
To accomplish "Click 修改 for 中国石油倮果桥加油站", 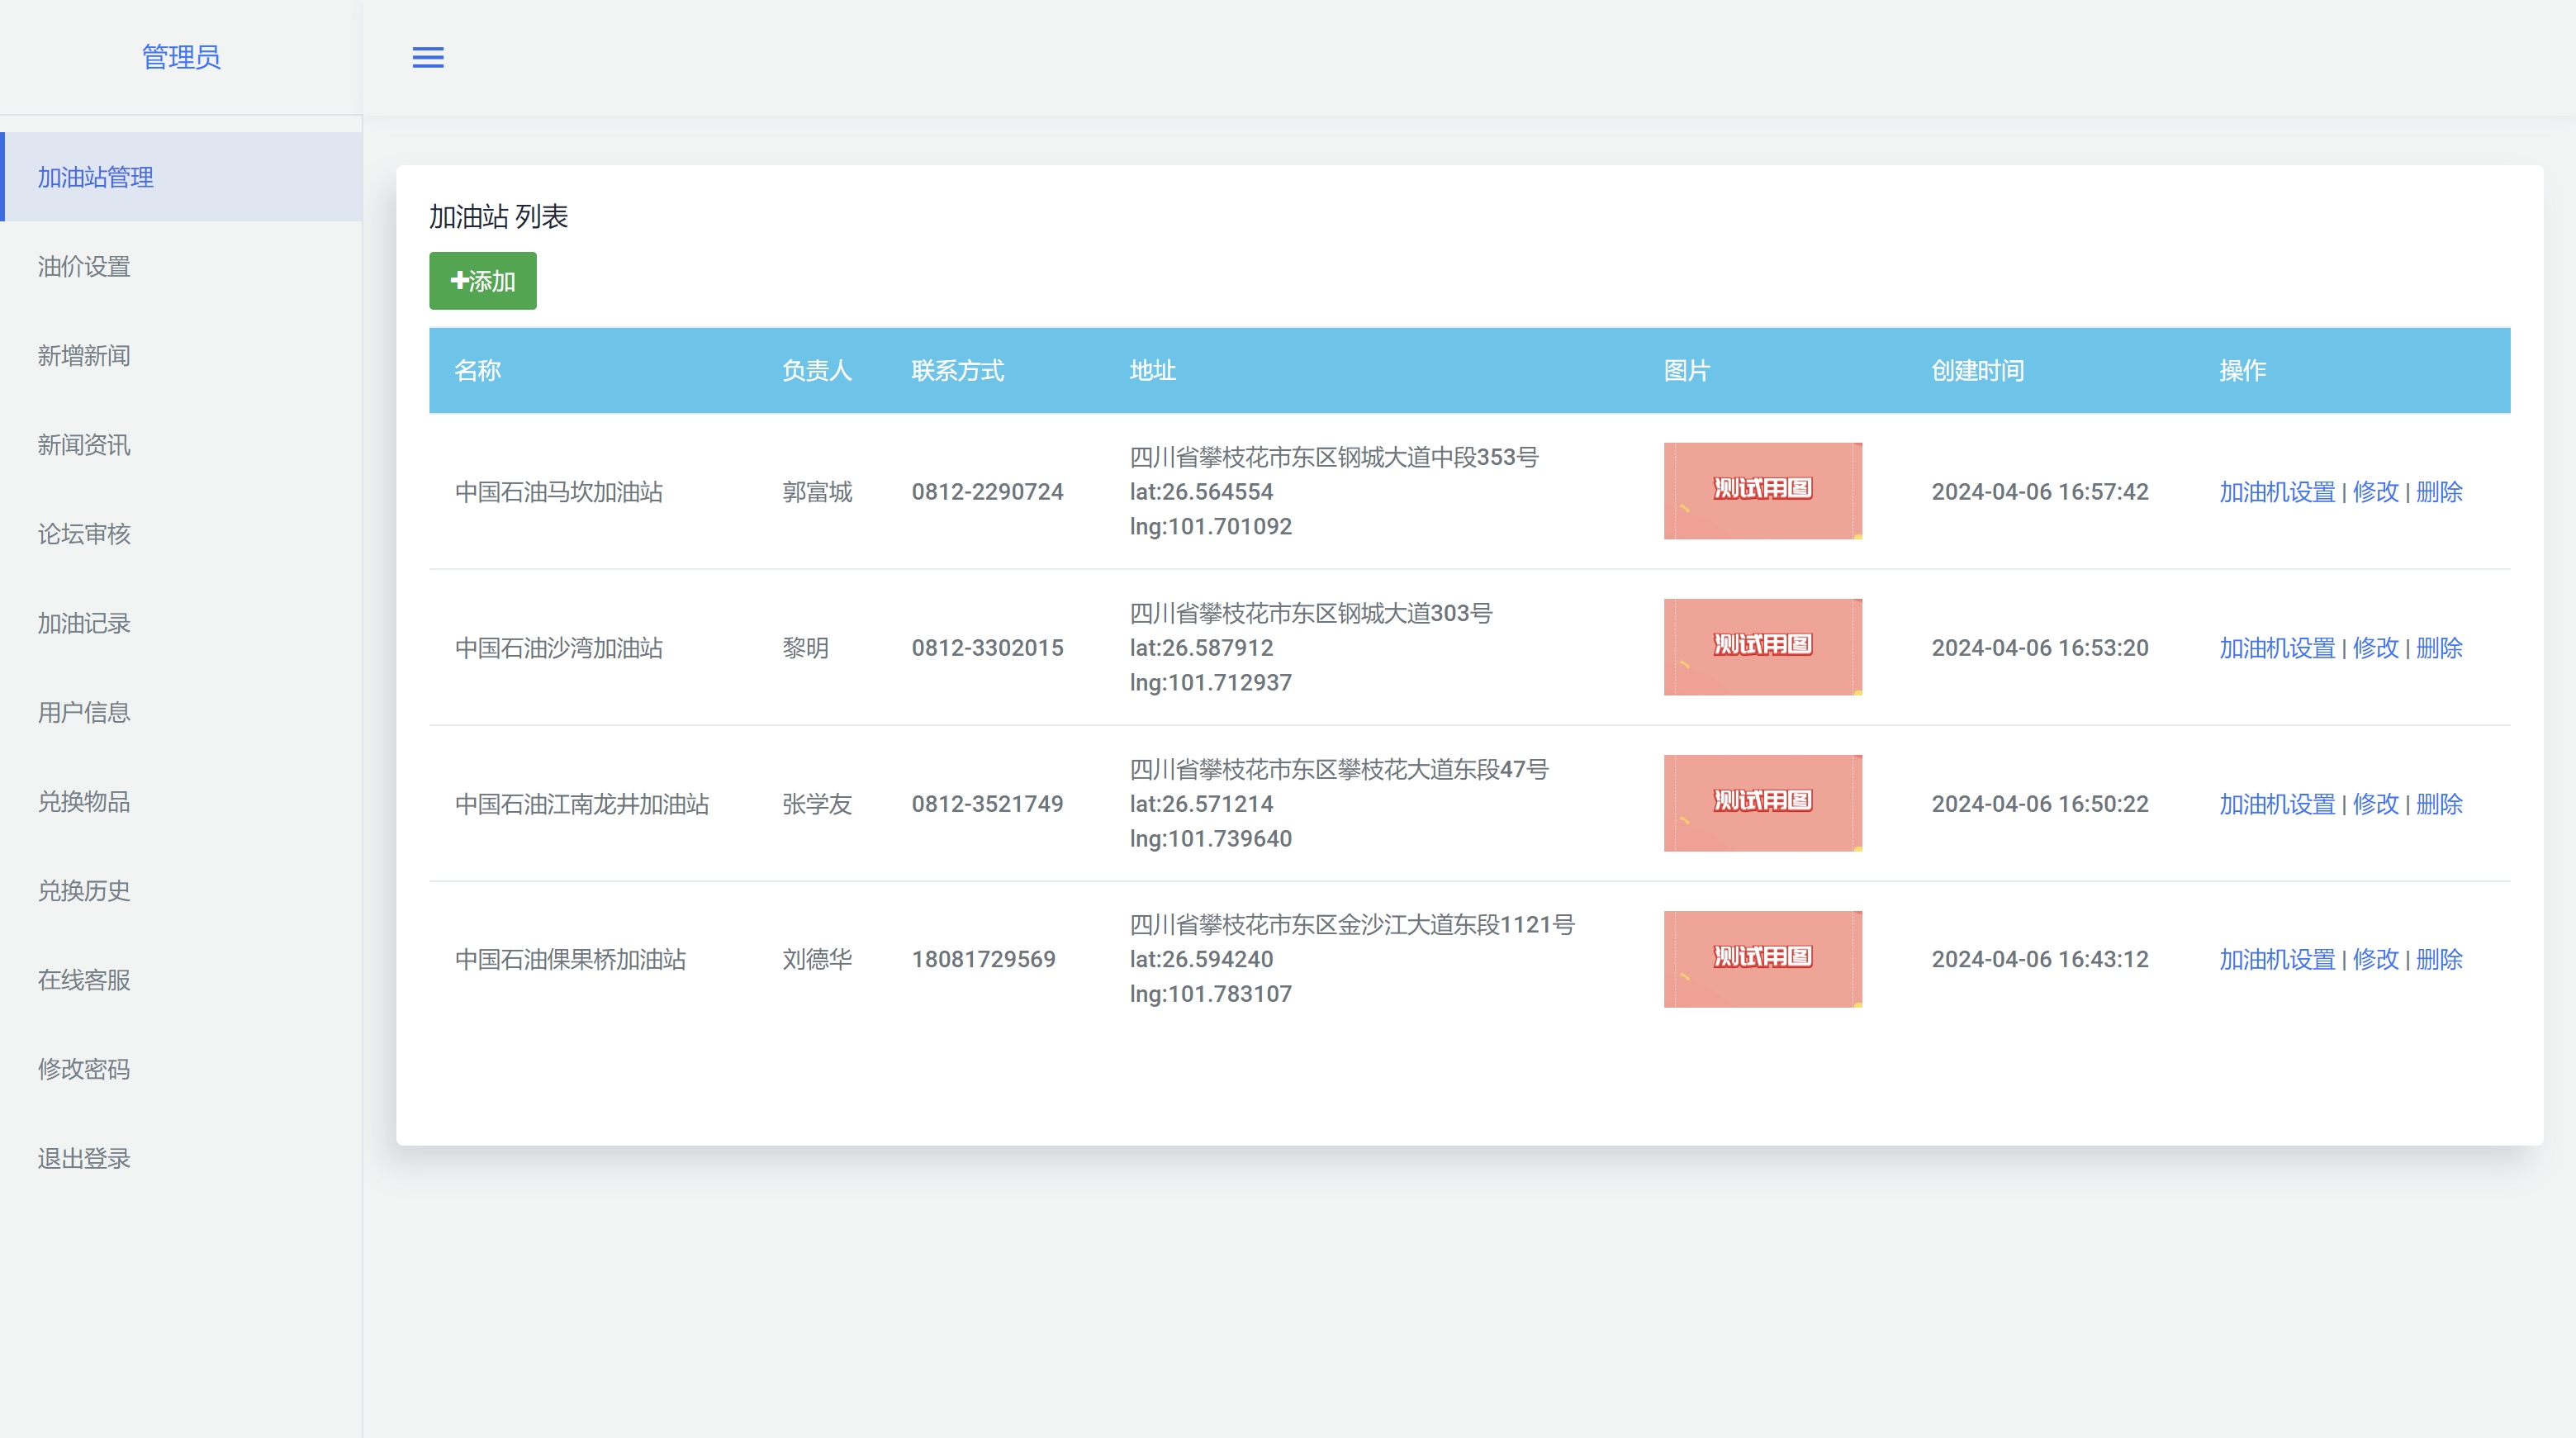I will pyautogui.click(x=2375, y=959).
